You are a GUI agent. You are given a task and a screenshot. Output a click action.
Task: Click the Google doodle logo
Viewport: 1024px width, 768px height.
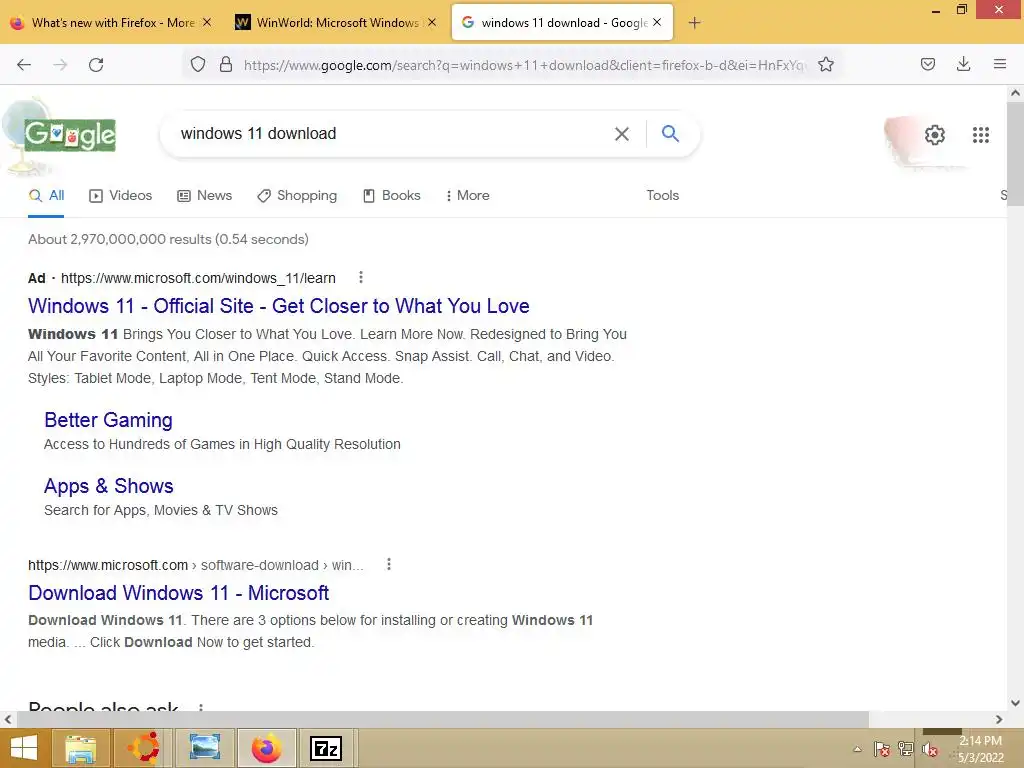coord(70,135)
